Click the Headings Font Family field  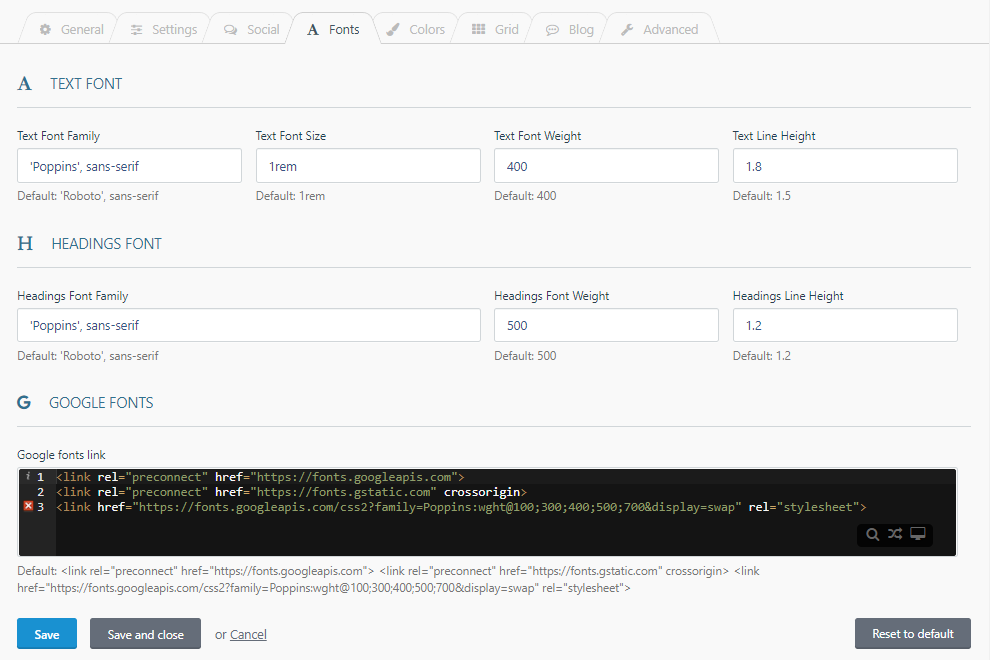tap(249, 325)
